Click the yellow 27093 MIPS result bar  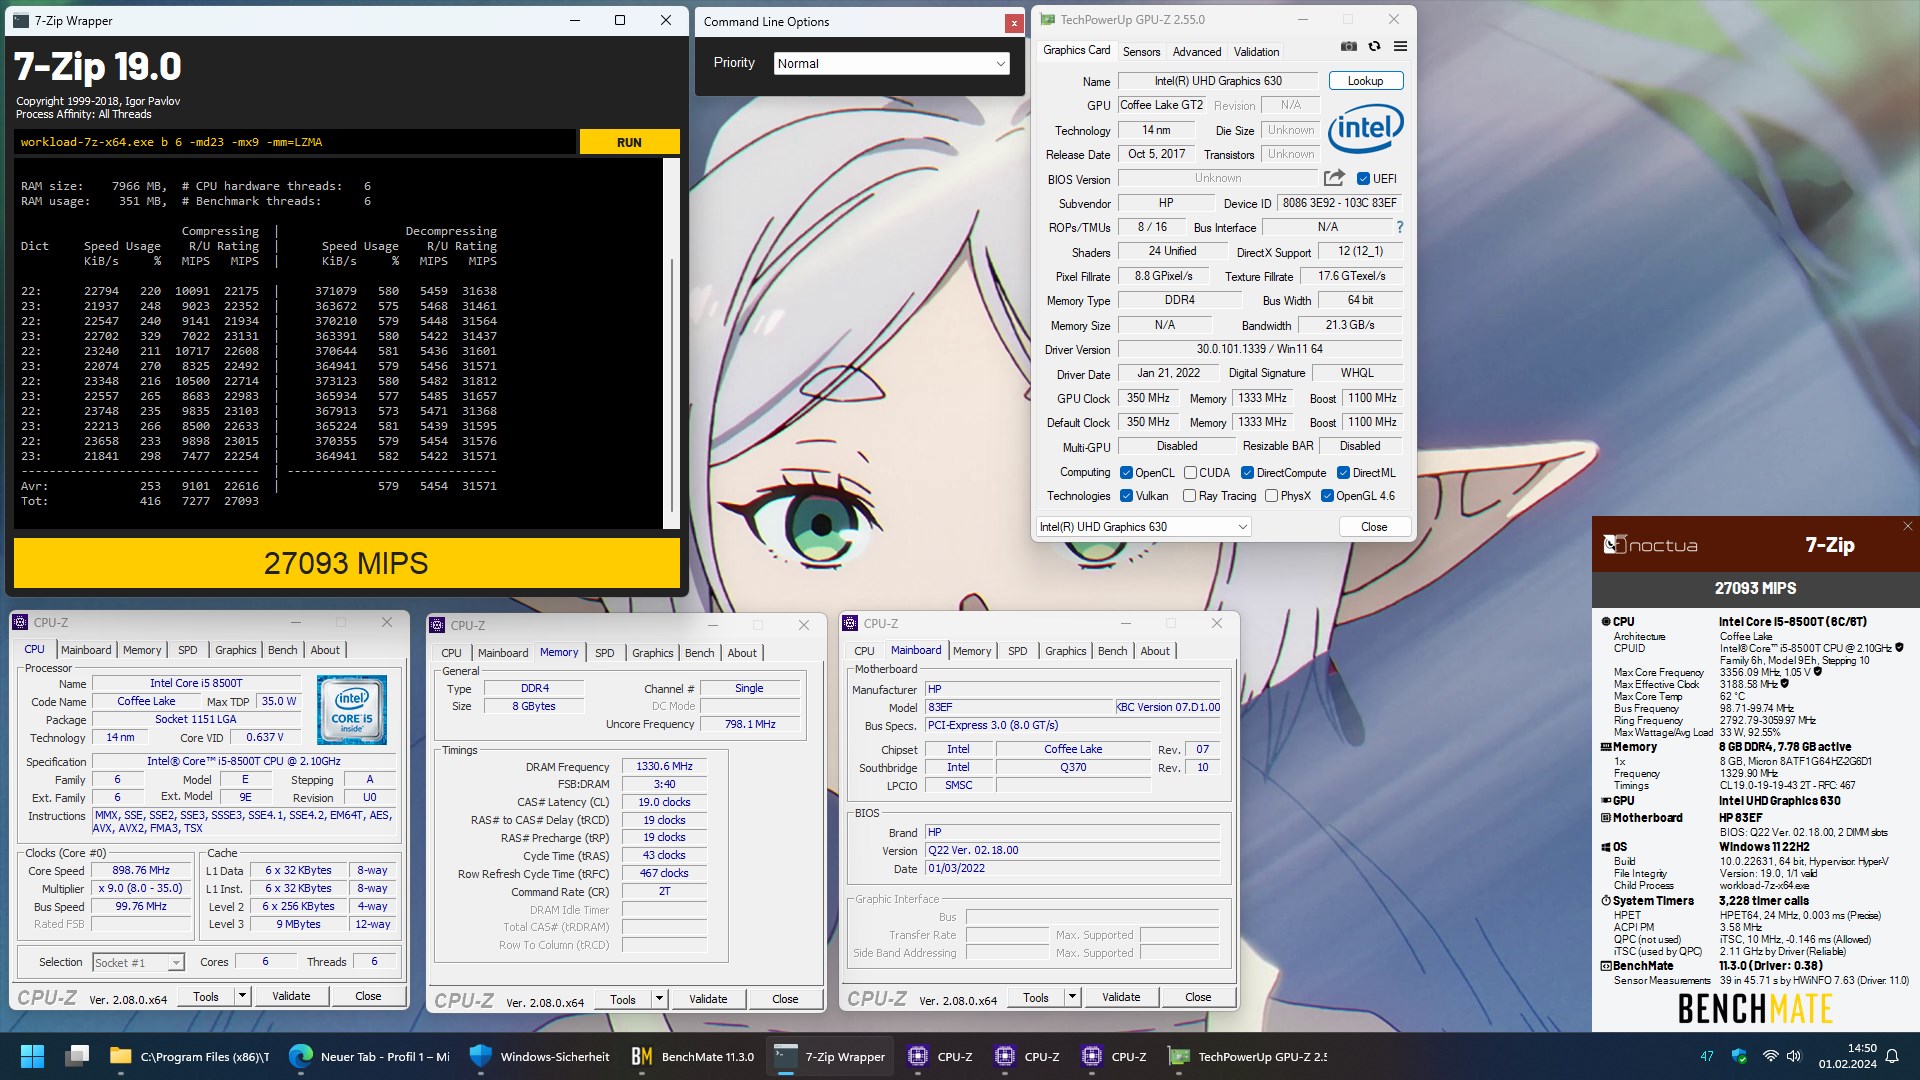click(x=346, y=563)
